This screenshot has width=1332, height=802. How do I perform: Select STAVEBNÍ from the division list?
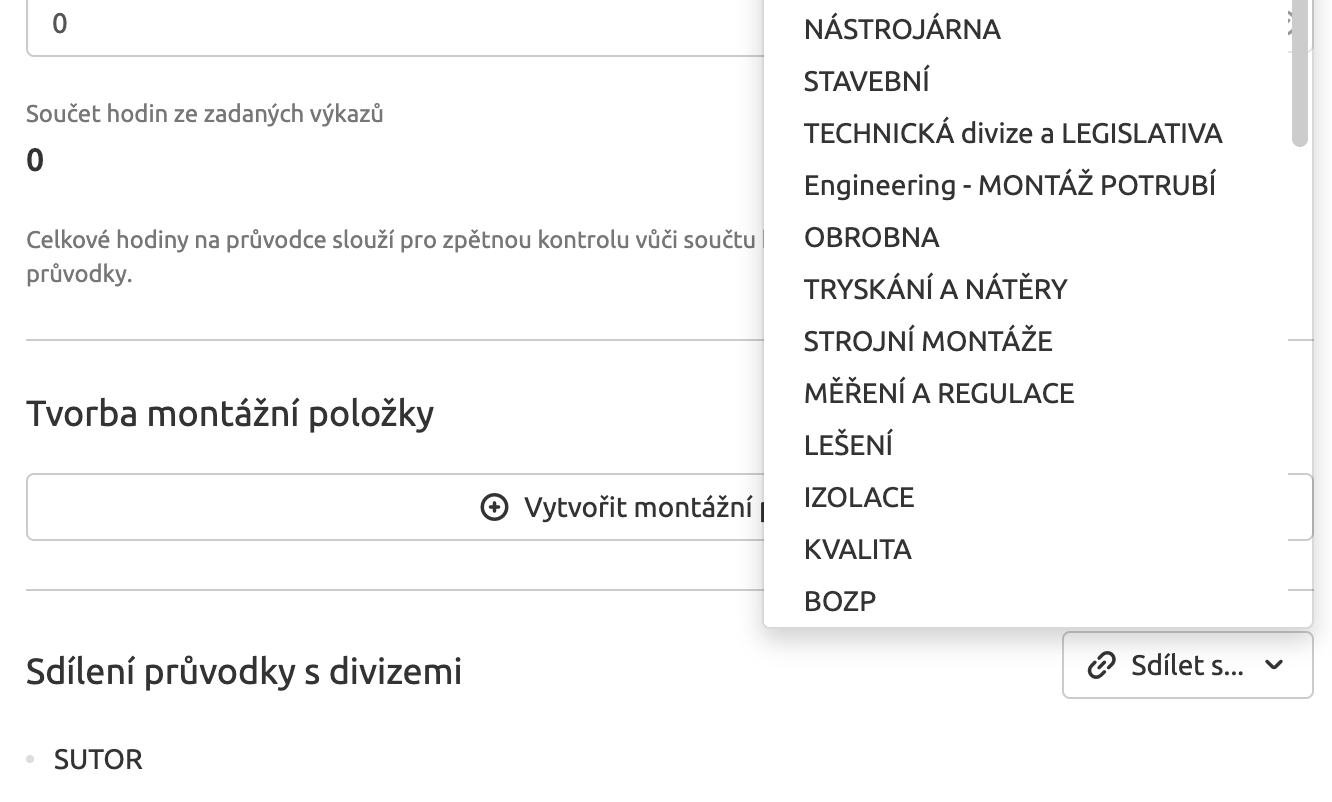tap(867, 81)
